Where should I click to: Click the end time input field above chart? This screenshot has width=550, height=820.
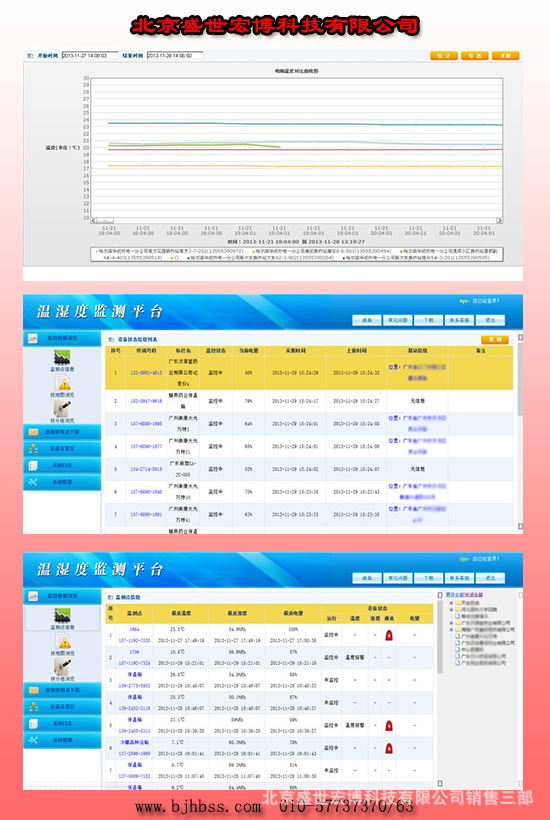[175, 55]
